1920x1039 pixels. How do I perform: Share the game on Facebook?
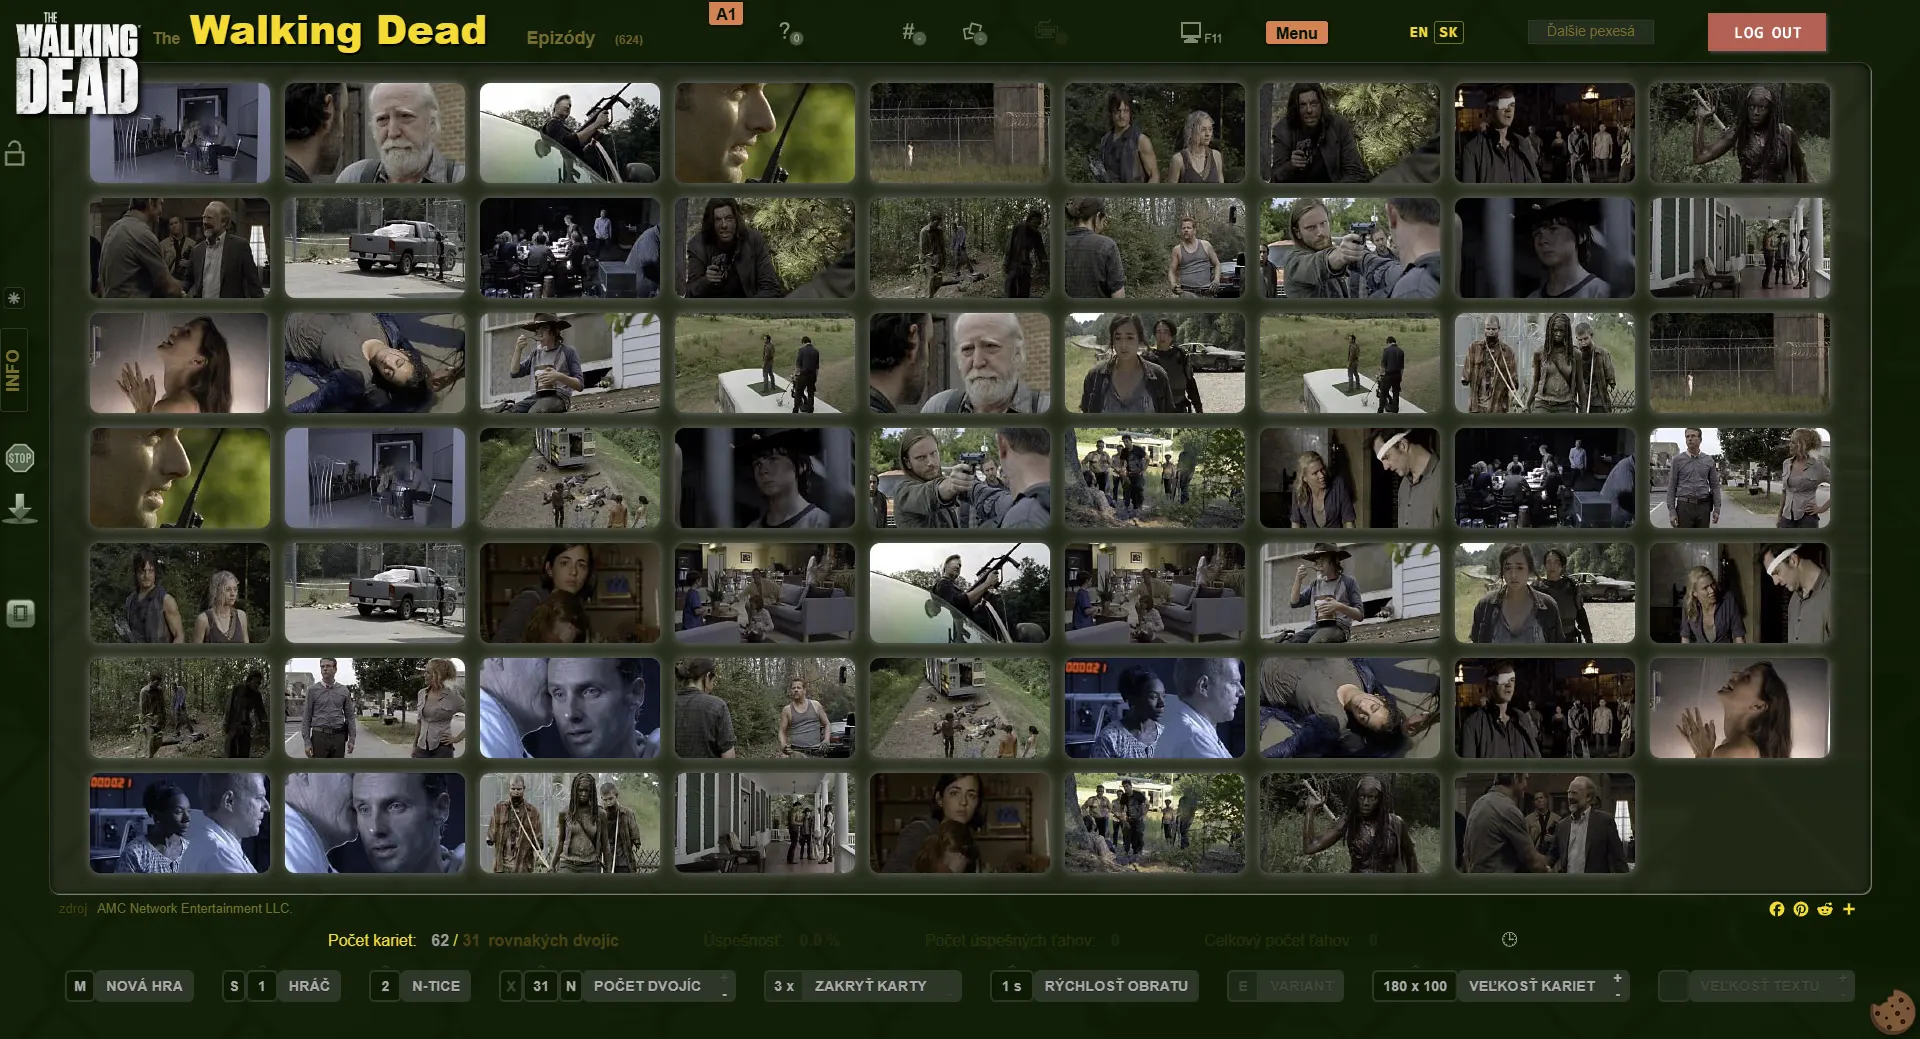coord(1776,909)
